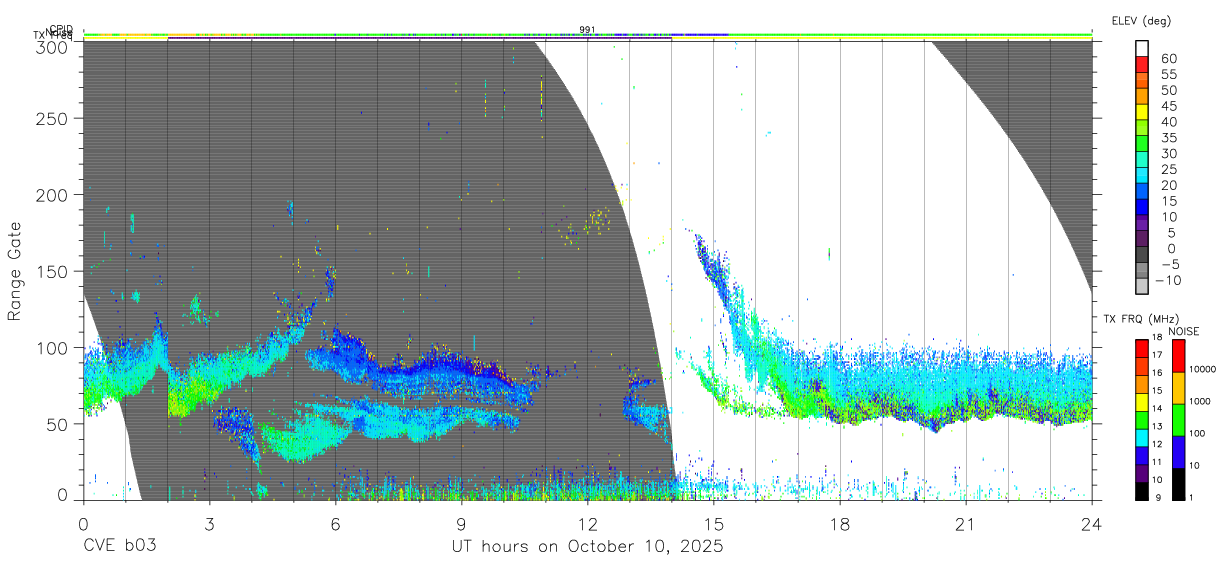Select the red ELEV swatch between 60 and 55

point(1142,64)
